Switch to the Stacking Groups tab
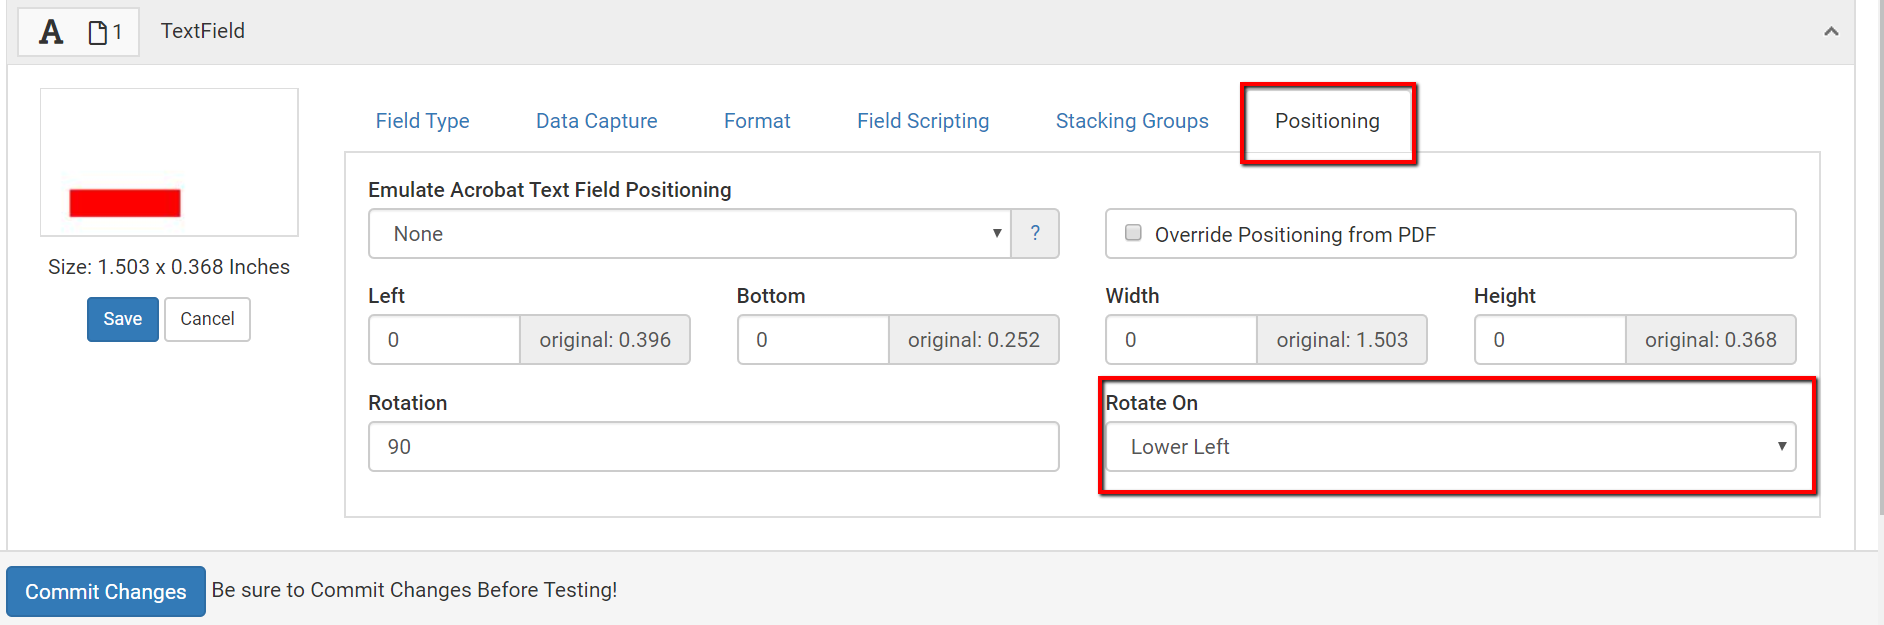The width and height of the screenshot is (1884, 625). [1132, 121]
